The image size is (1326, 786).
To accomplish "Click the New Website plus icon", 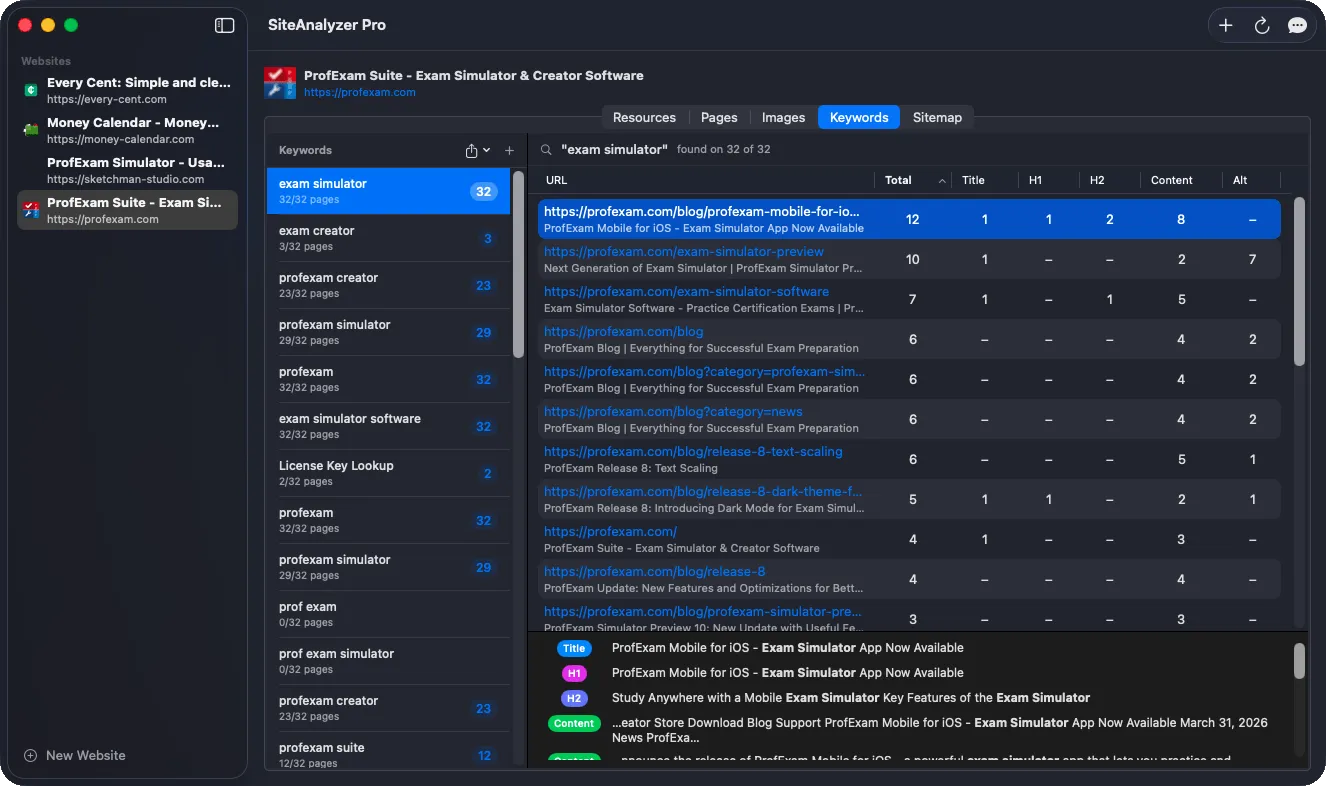I will click(x=30, y=755).
